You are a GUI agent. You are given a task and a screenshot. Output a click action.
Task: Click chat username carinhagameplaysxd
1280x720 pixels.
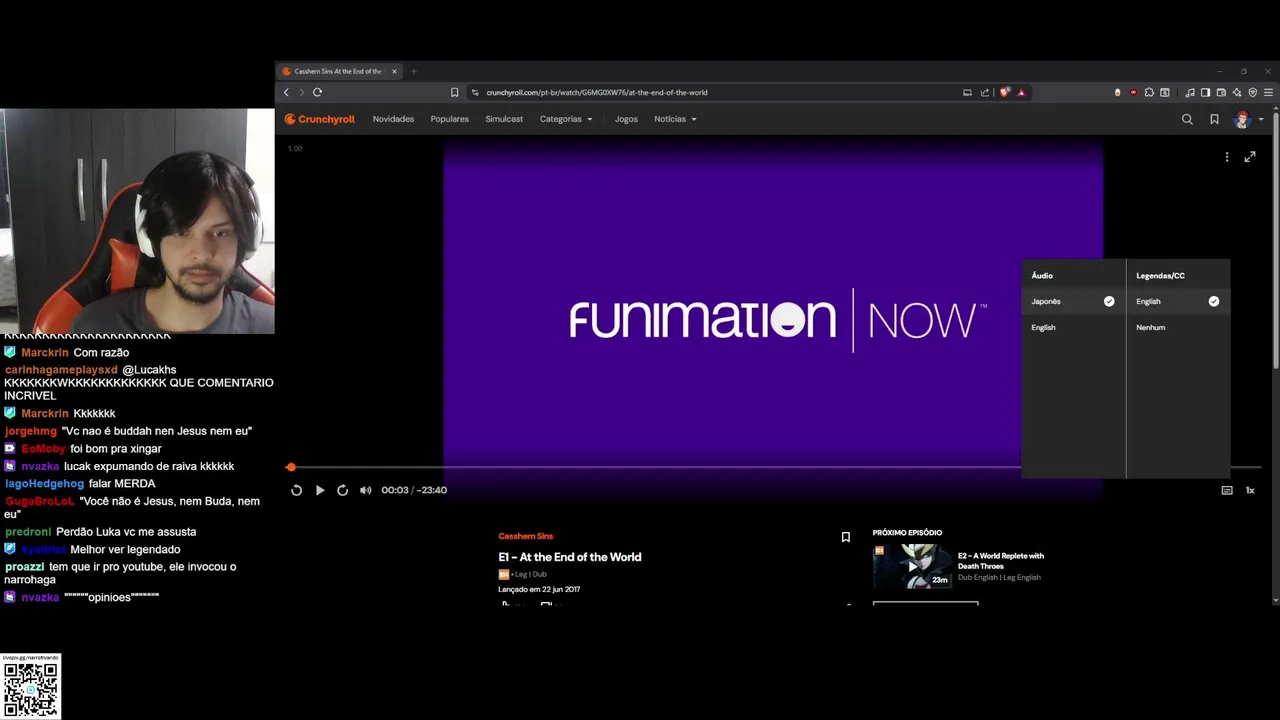click(61, 370)
